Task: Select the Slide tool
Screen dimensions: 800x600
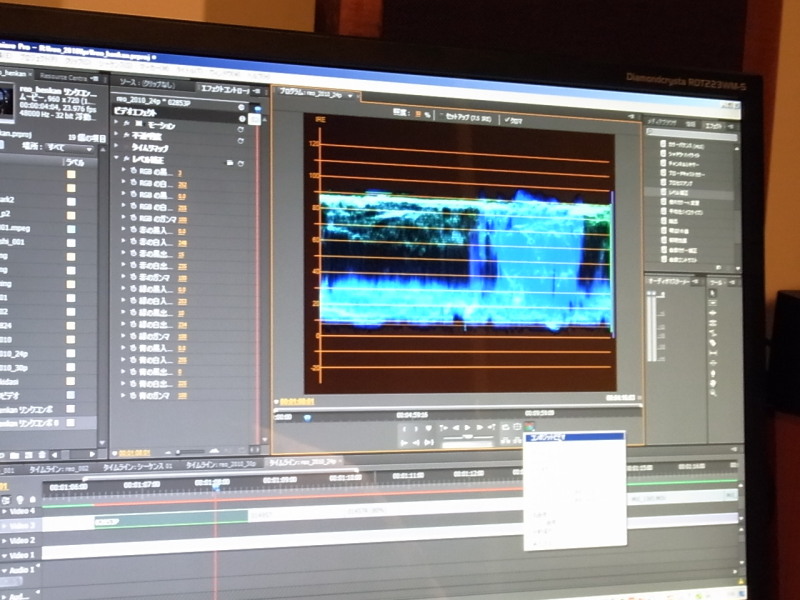Action: [713, 363]
